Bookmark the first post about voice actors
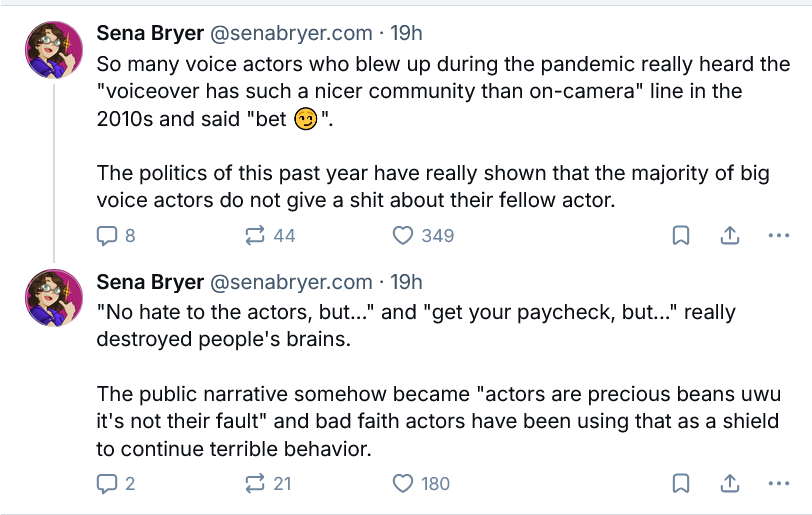Image resolution: width=812 pixels, height=515 pixels. (x=680, y=236)
